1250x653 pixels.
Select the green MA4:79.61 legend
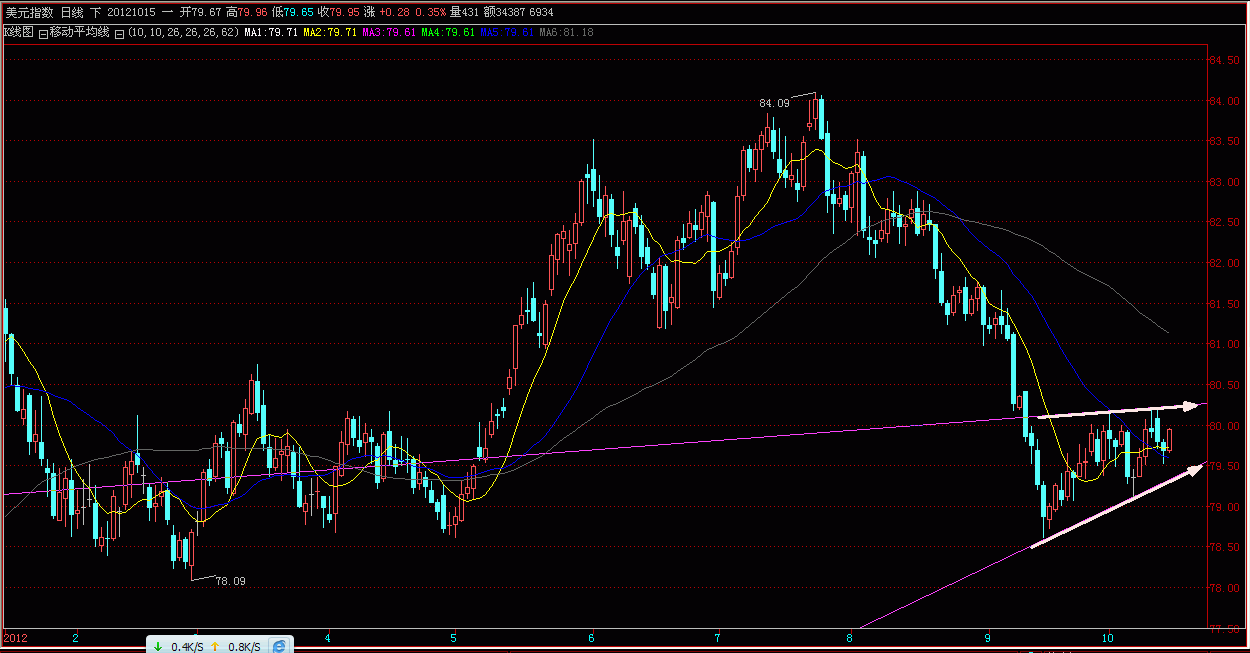point(447,33)
